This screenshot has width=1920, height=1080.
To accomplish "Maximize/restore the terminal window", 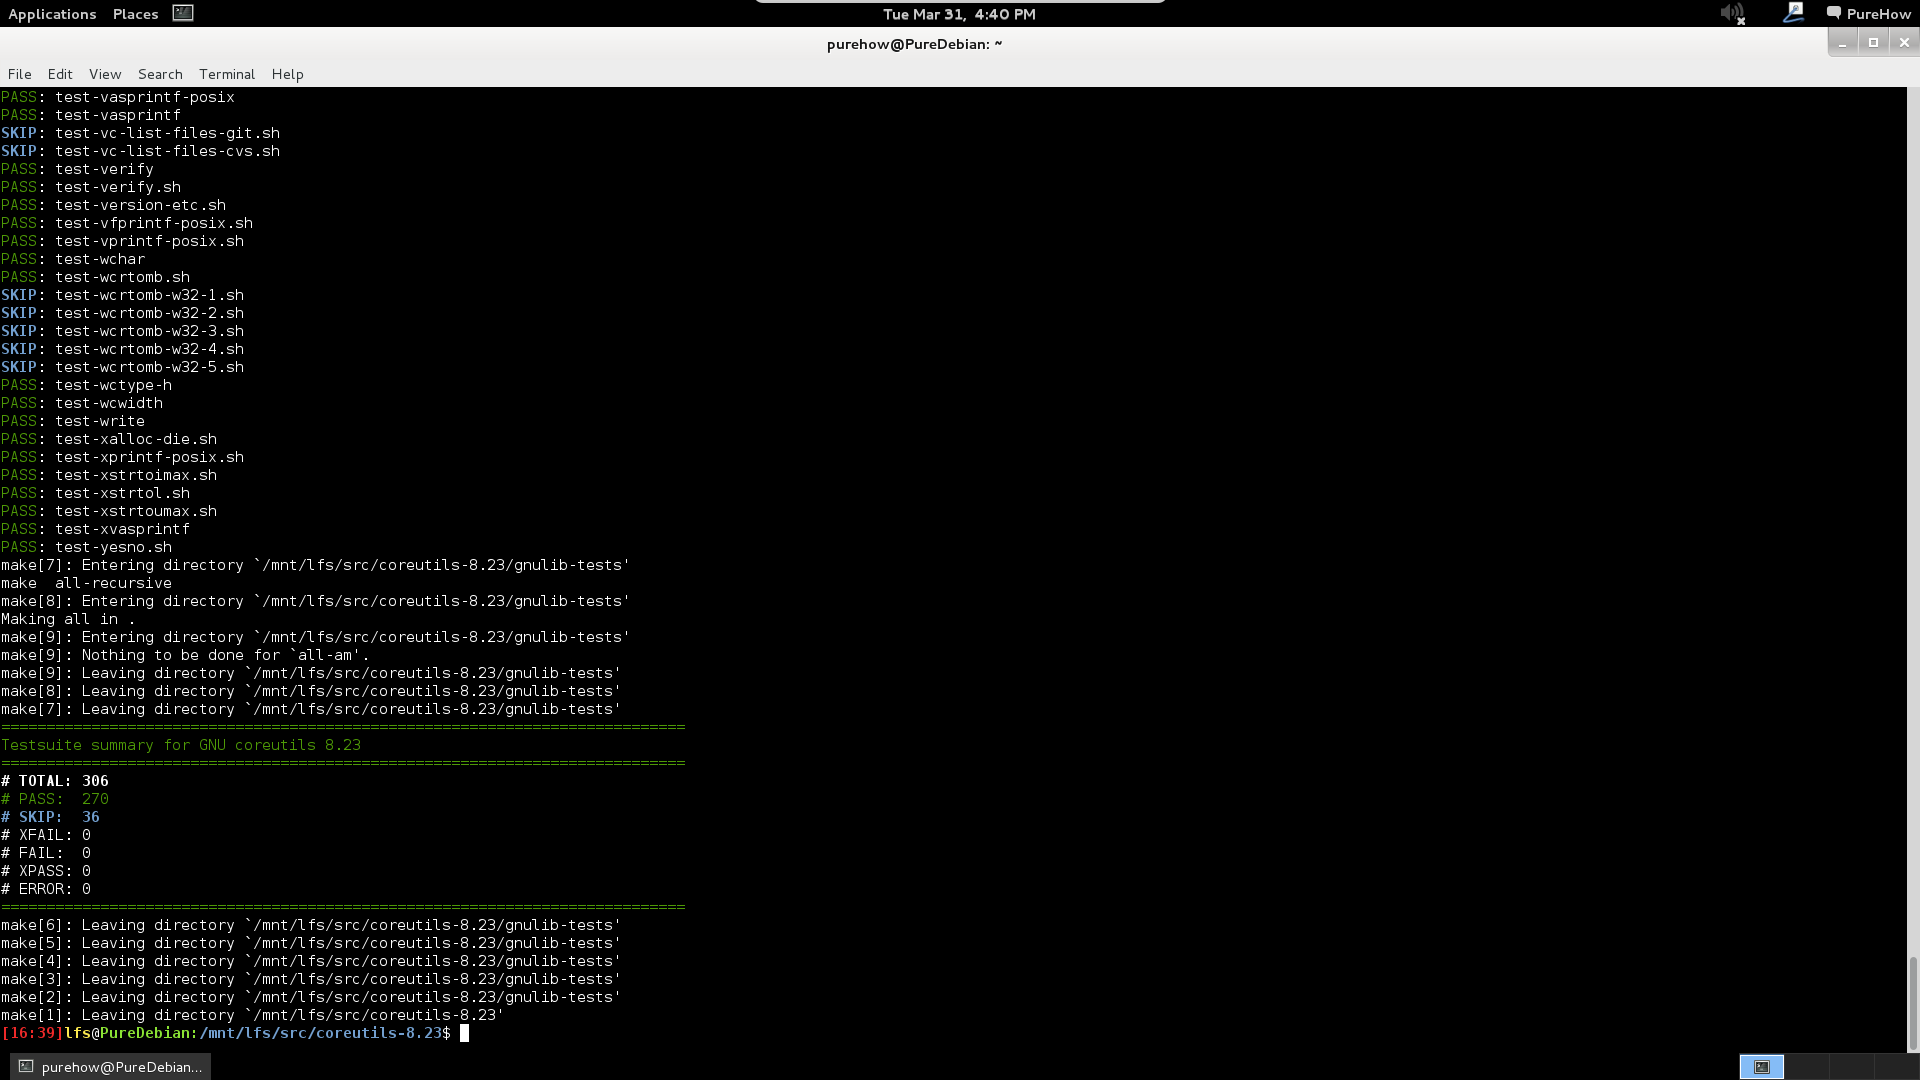I will (x=1873, y=42).
